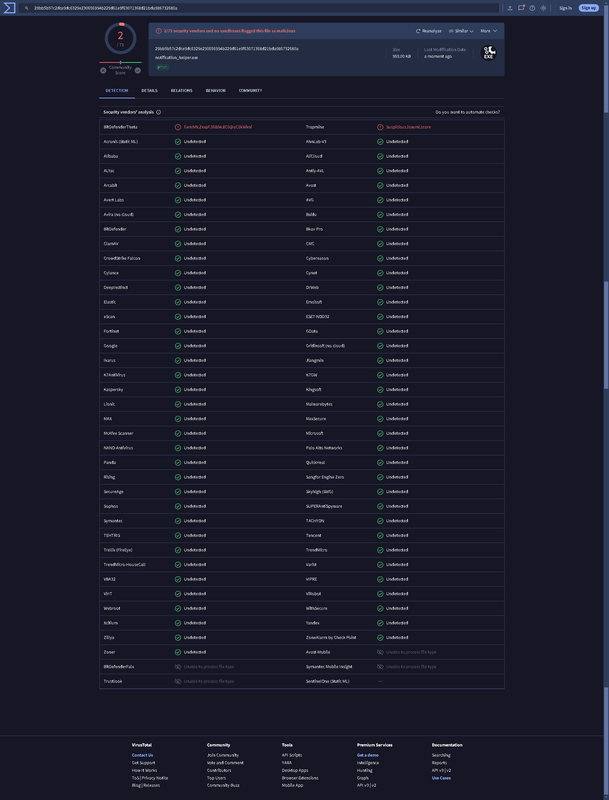
Task: Click 'Do you want to automate checks?' link
Action: pyautogui.click(x=468, y=112)
